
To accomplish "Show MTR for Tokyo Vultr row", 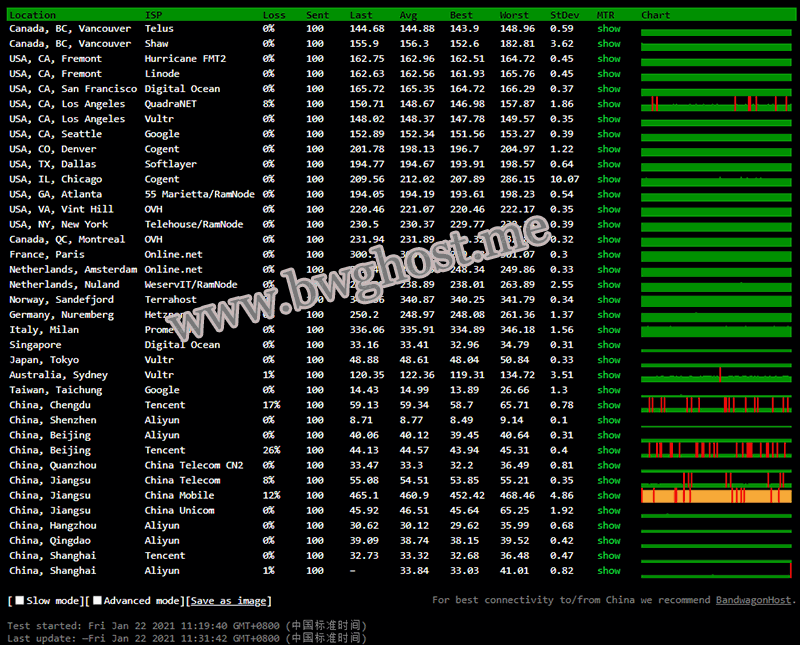I will pos(609,360).
